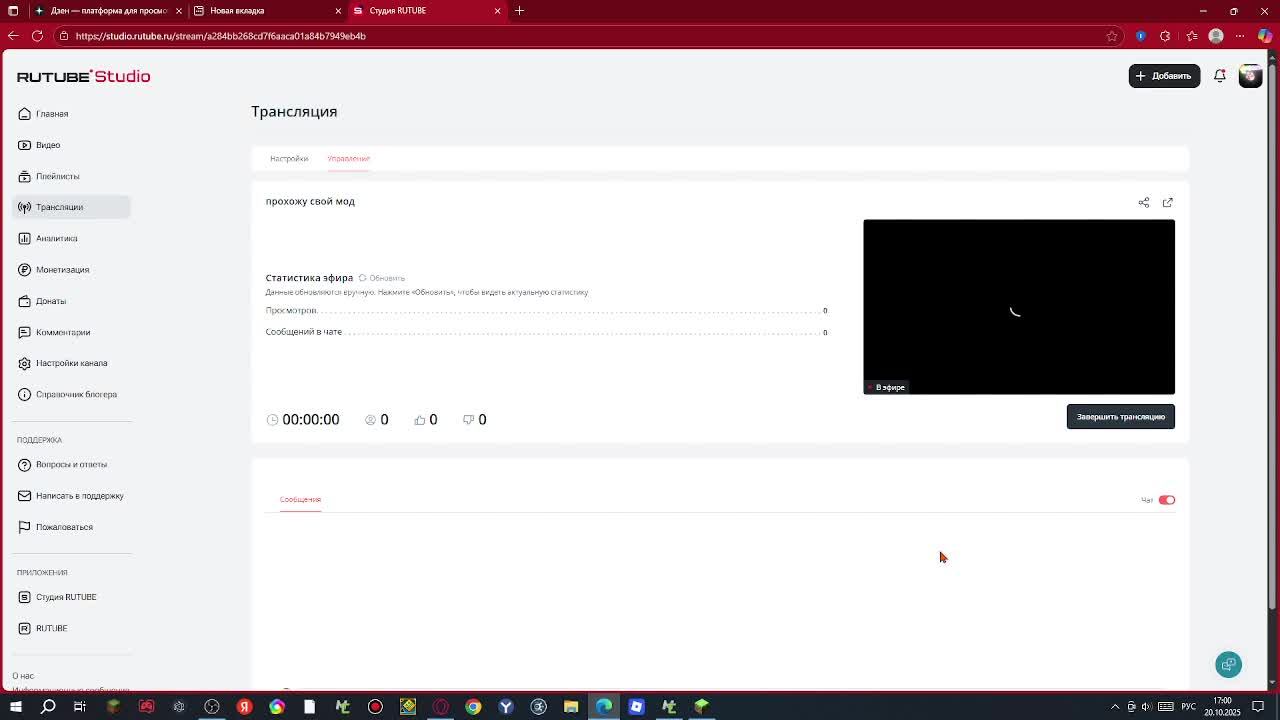Open the notifications bell
Viewport: 1280px width, 720px height.
(1219, 76)
